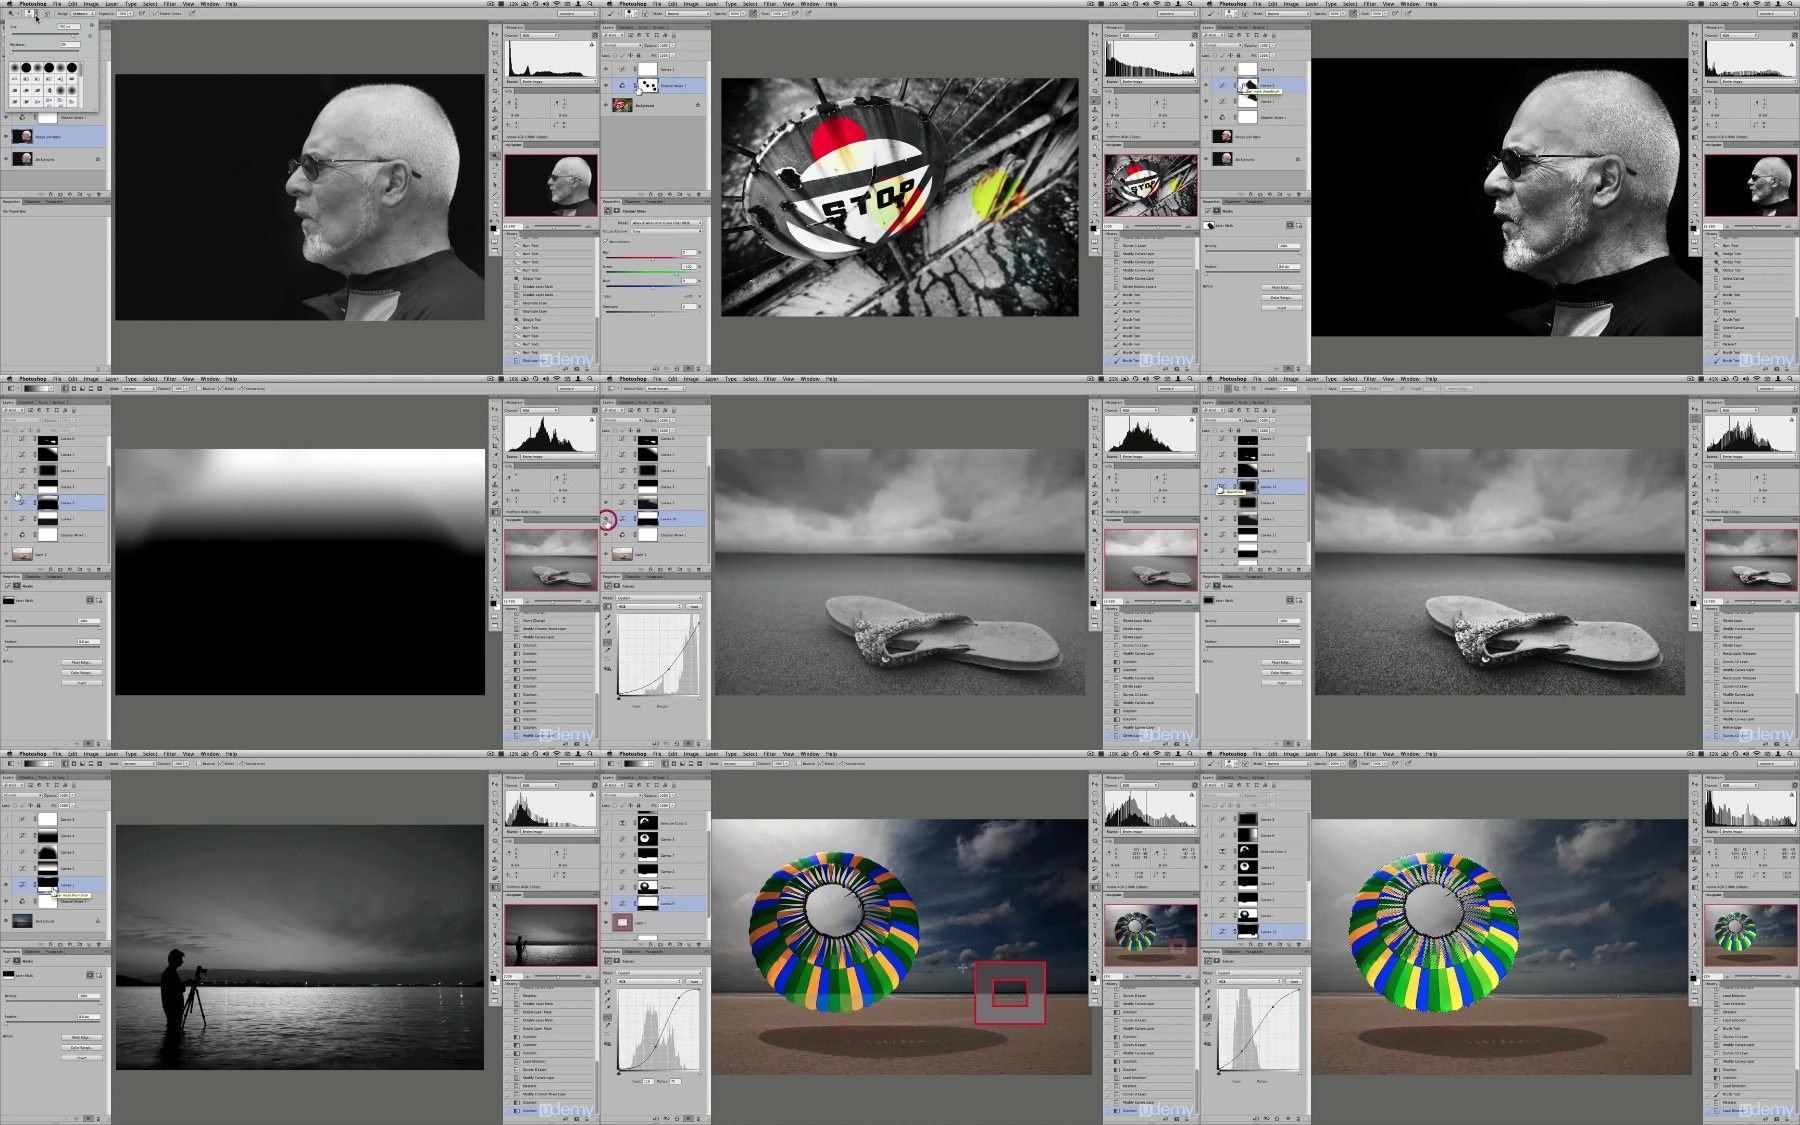Select Zoom tool in portrait window without brush picker
The height and width of the screenshot is (1125, 1800).
(x=1695, y=213)
